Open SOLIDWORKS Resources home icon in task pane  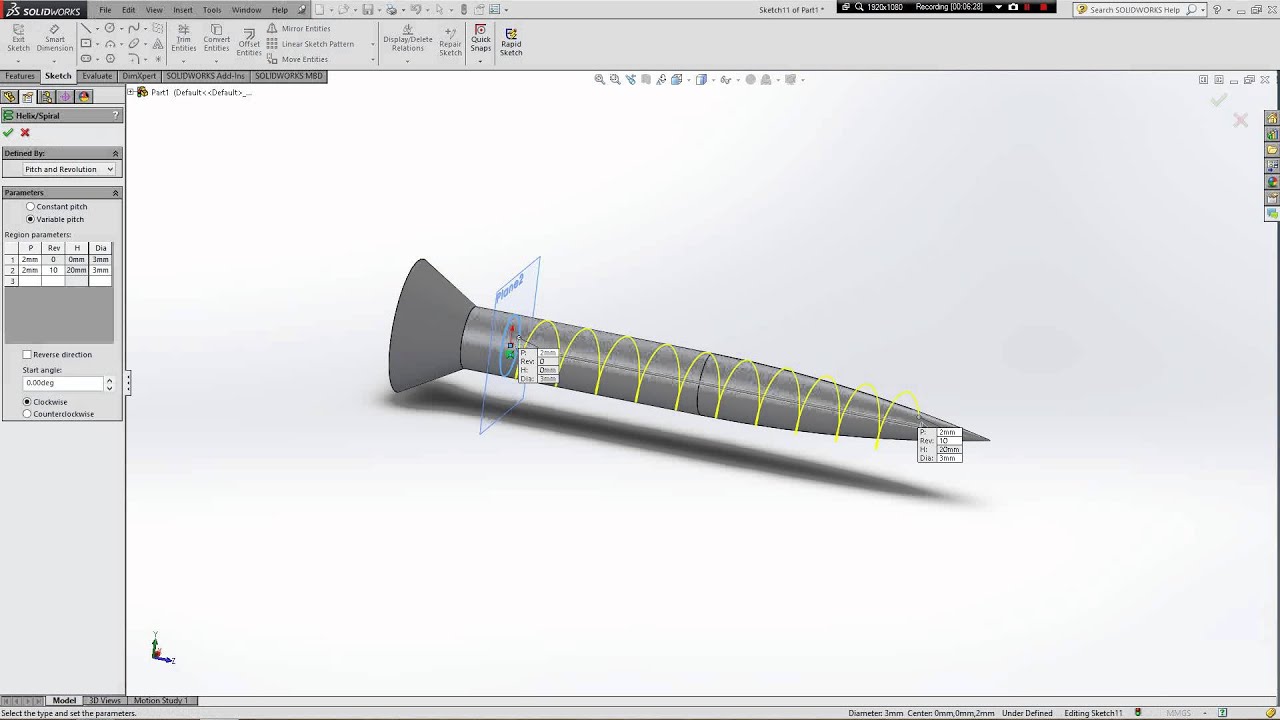1272,119
